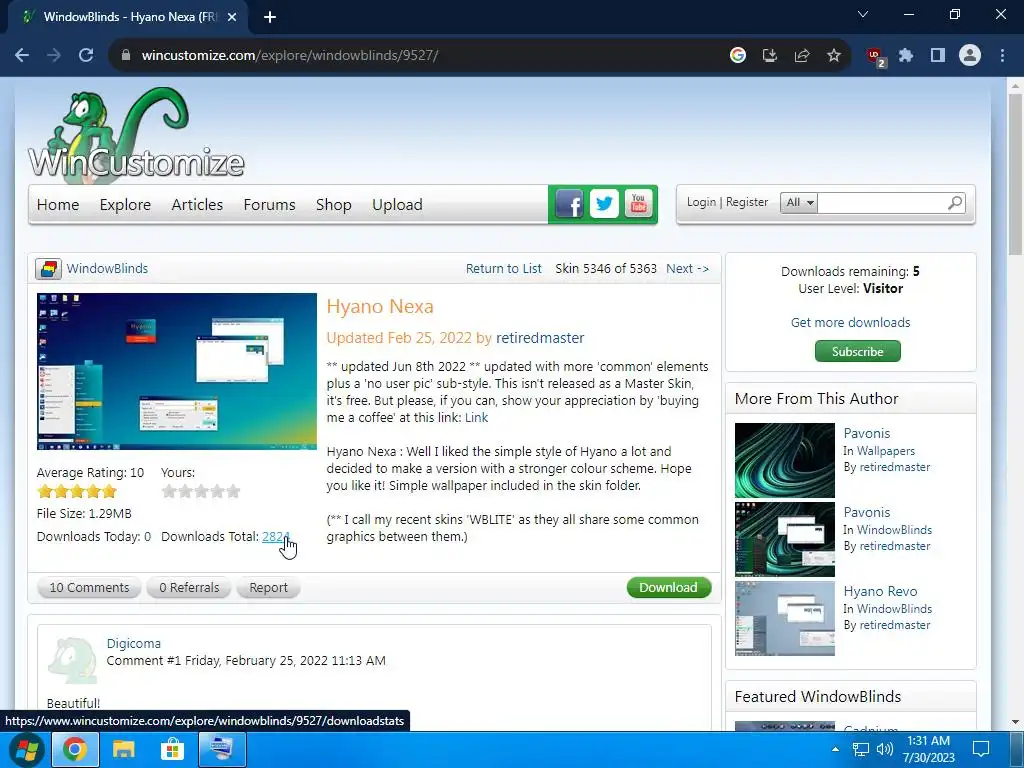1024x768 pixels.
Task: Open the 0 Referrals button
Action: (189, 587)
